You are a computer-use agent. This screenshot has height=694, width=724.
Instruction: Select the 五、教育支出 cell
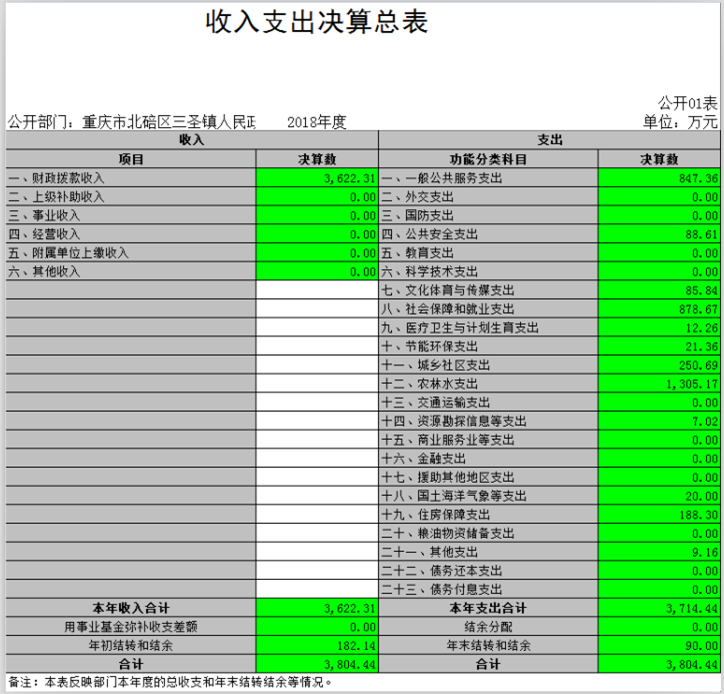(x=488, y=253)
